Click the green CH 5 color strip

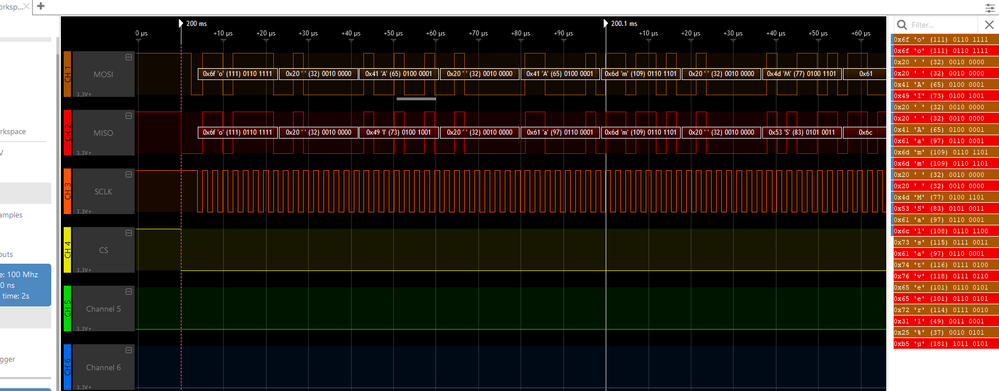point(67,308)
